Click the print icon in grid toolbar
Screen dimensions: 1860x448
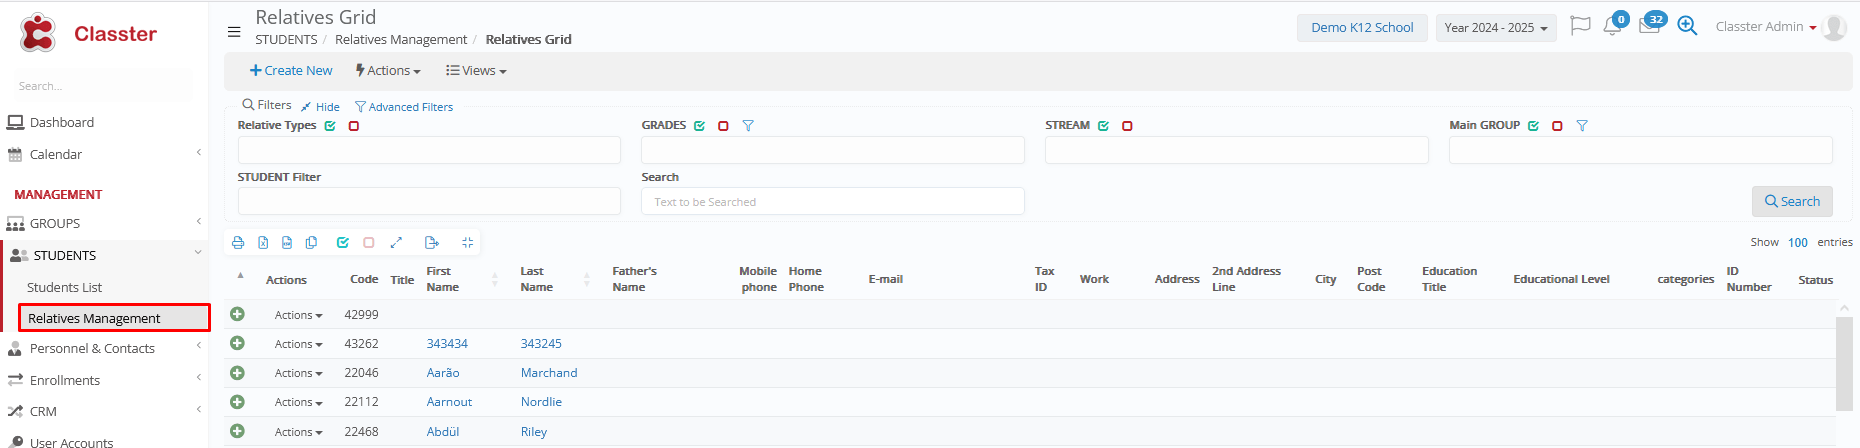click(238, 243)
